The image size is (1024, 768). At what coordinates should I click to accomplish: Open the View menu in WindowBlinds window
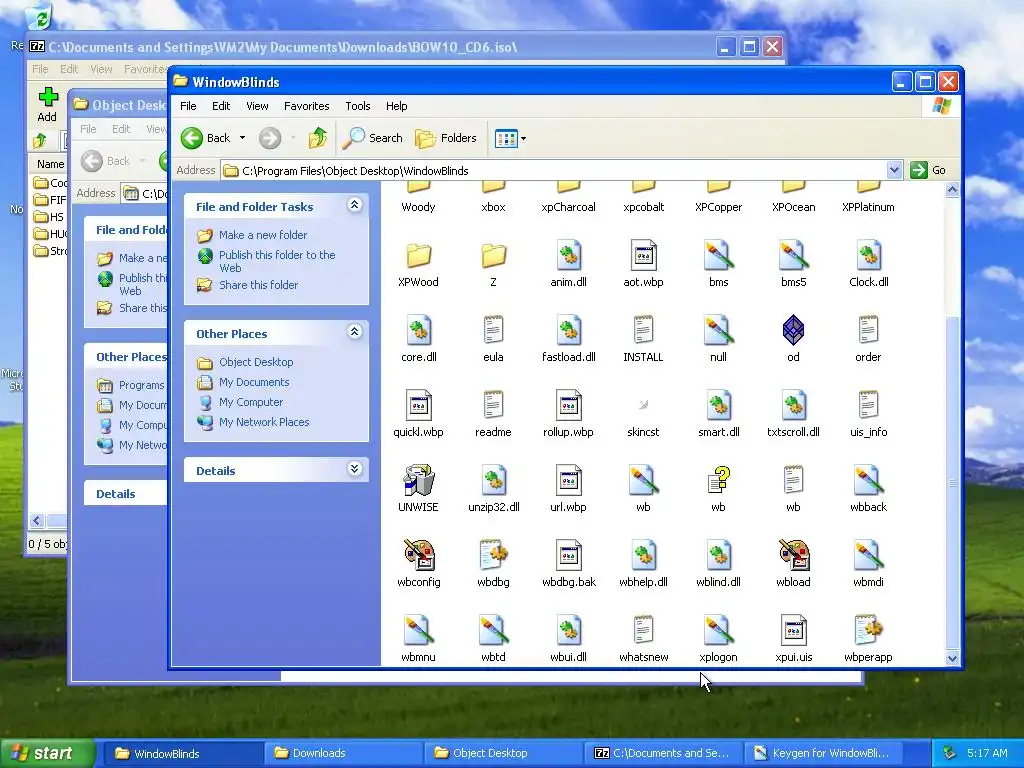257,106
